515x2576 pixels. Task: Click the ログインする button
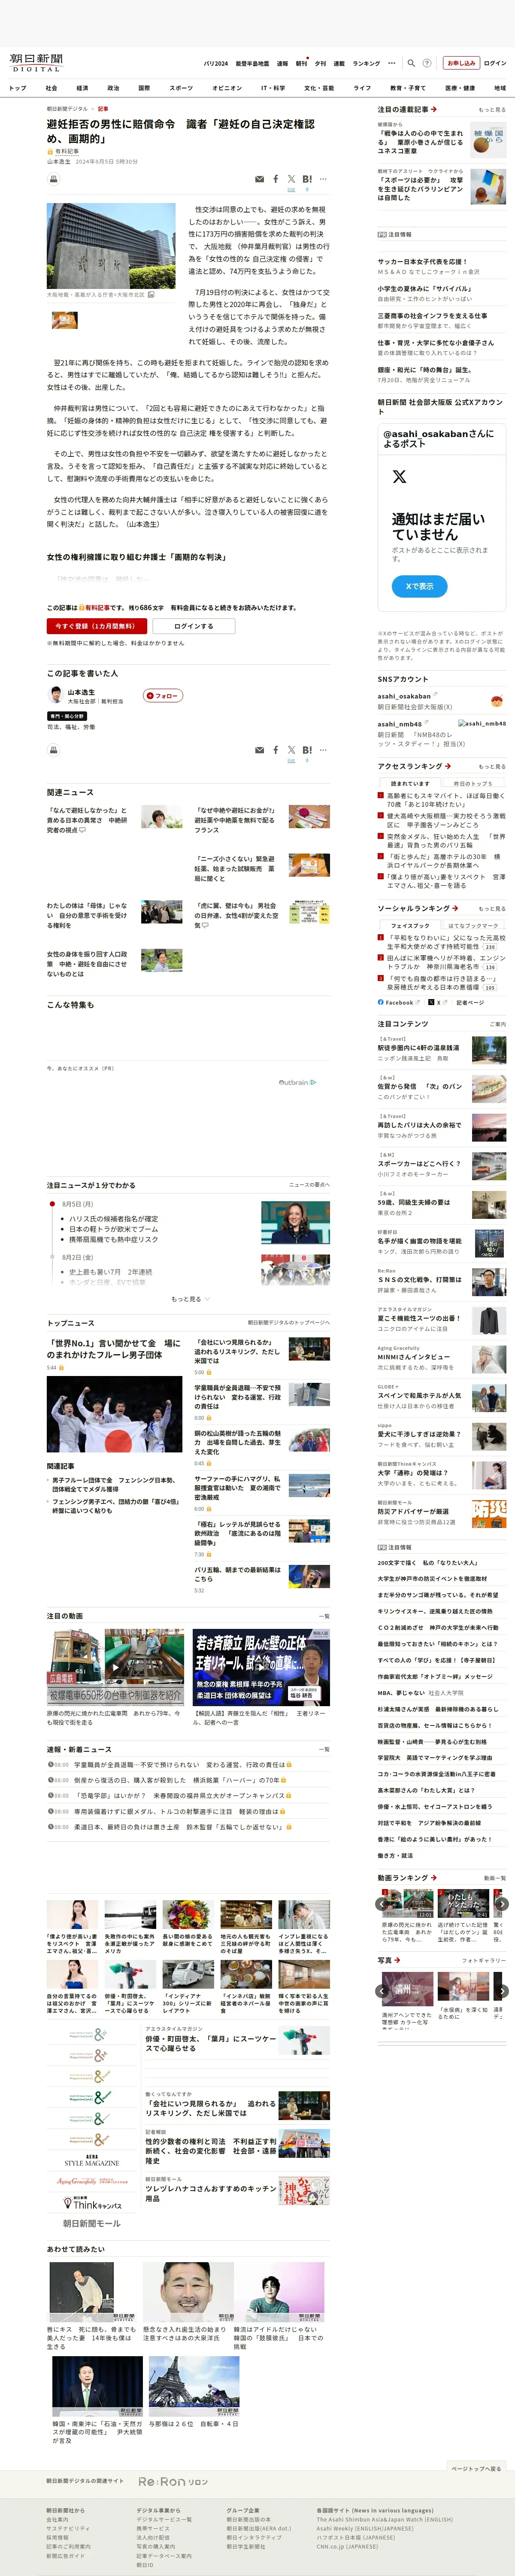[x=193, y=626]
